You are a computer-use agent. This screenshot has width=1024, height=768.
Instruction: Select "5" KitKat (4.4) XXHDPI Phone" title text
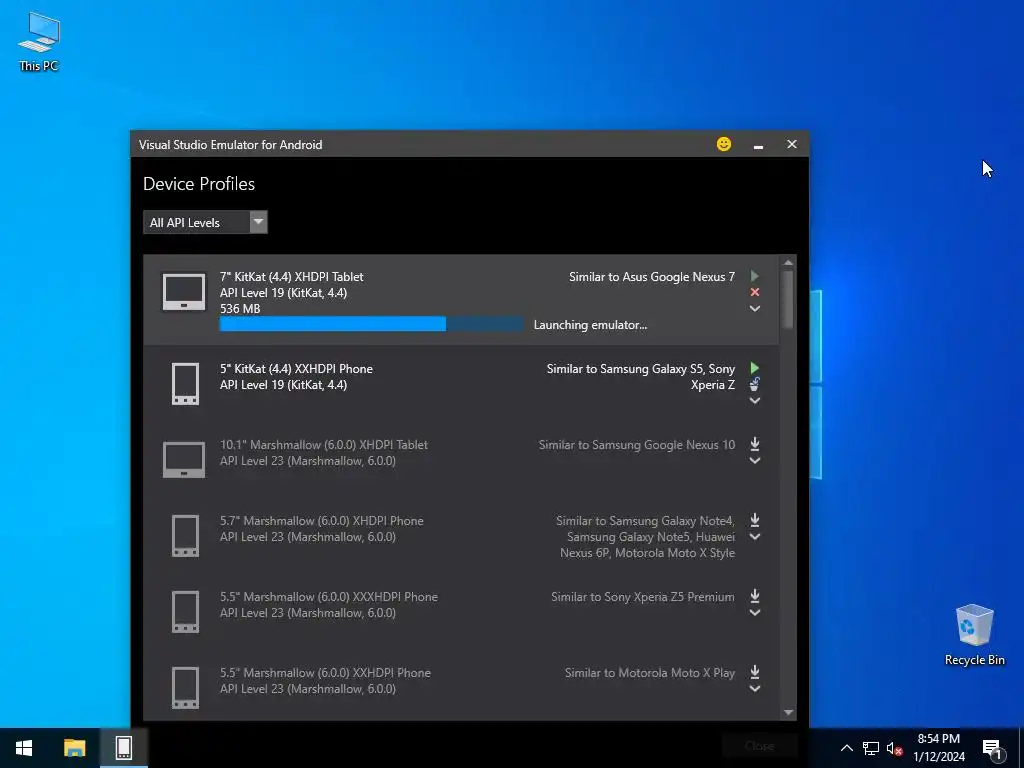pos(296,369)
